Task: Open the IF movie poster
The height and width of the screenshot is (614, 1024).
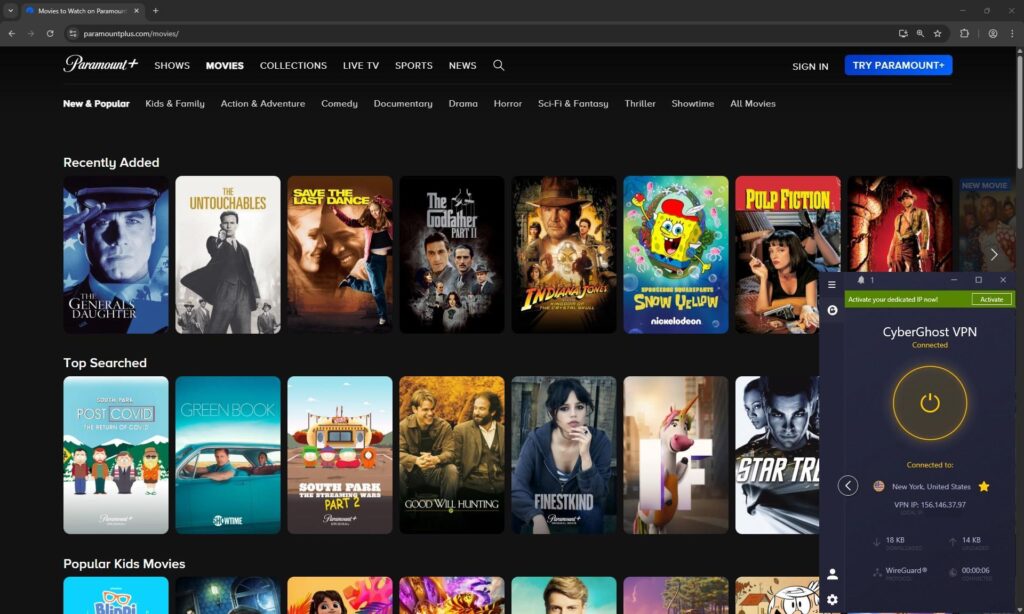Action: click(676, 455)
